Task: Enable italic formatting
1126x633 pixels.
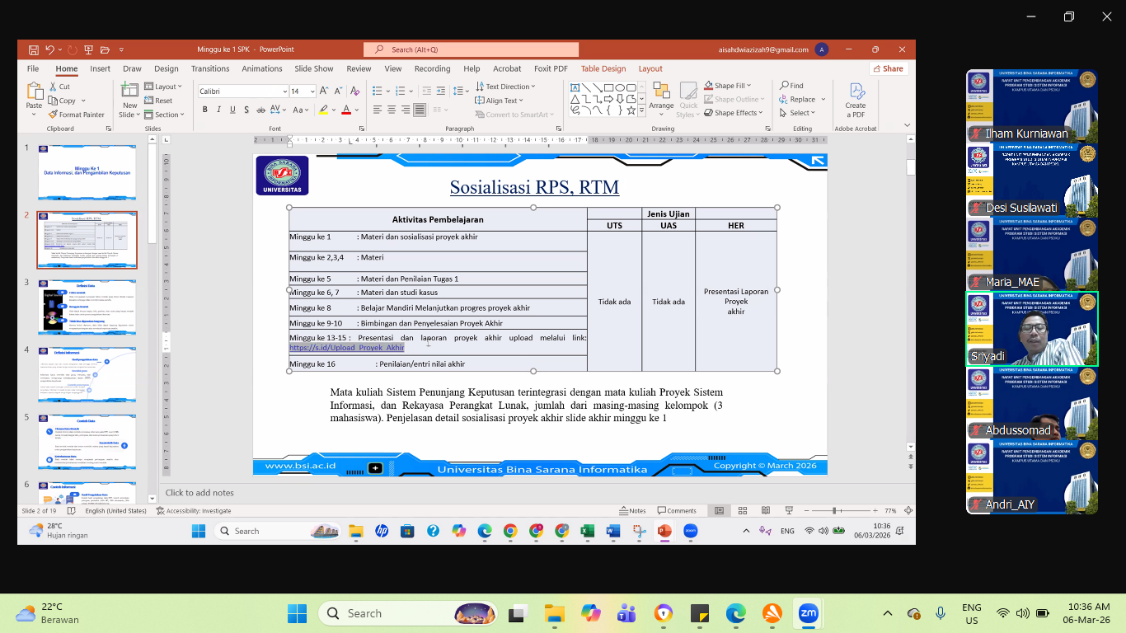Action: tap(219, 110)
